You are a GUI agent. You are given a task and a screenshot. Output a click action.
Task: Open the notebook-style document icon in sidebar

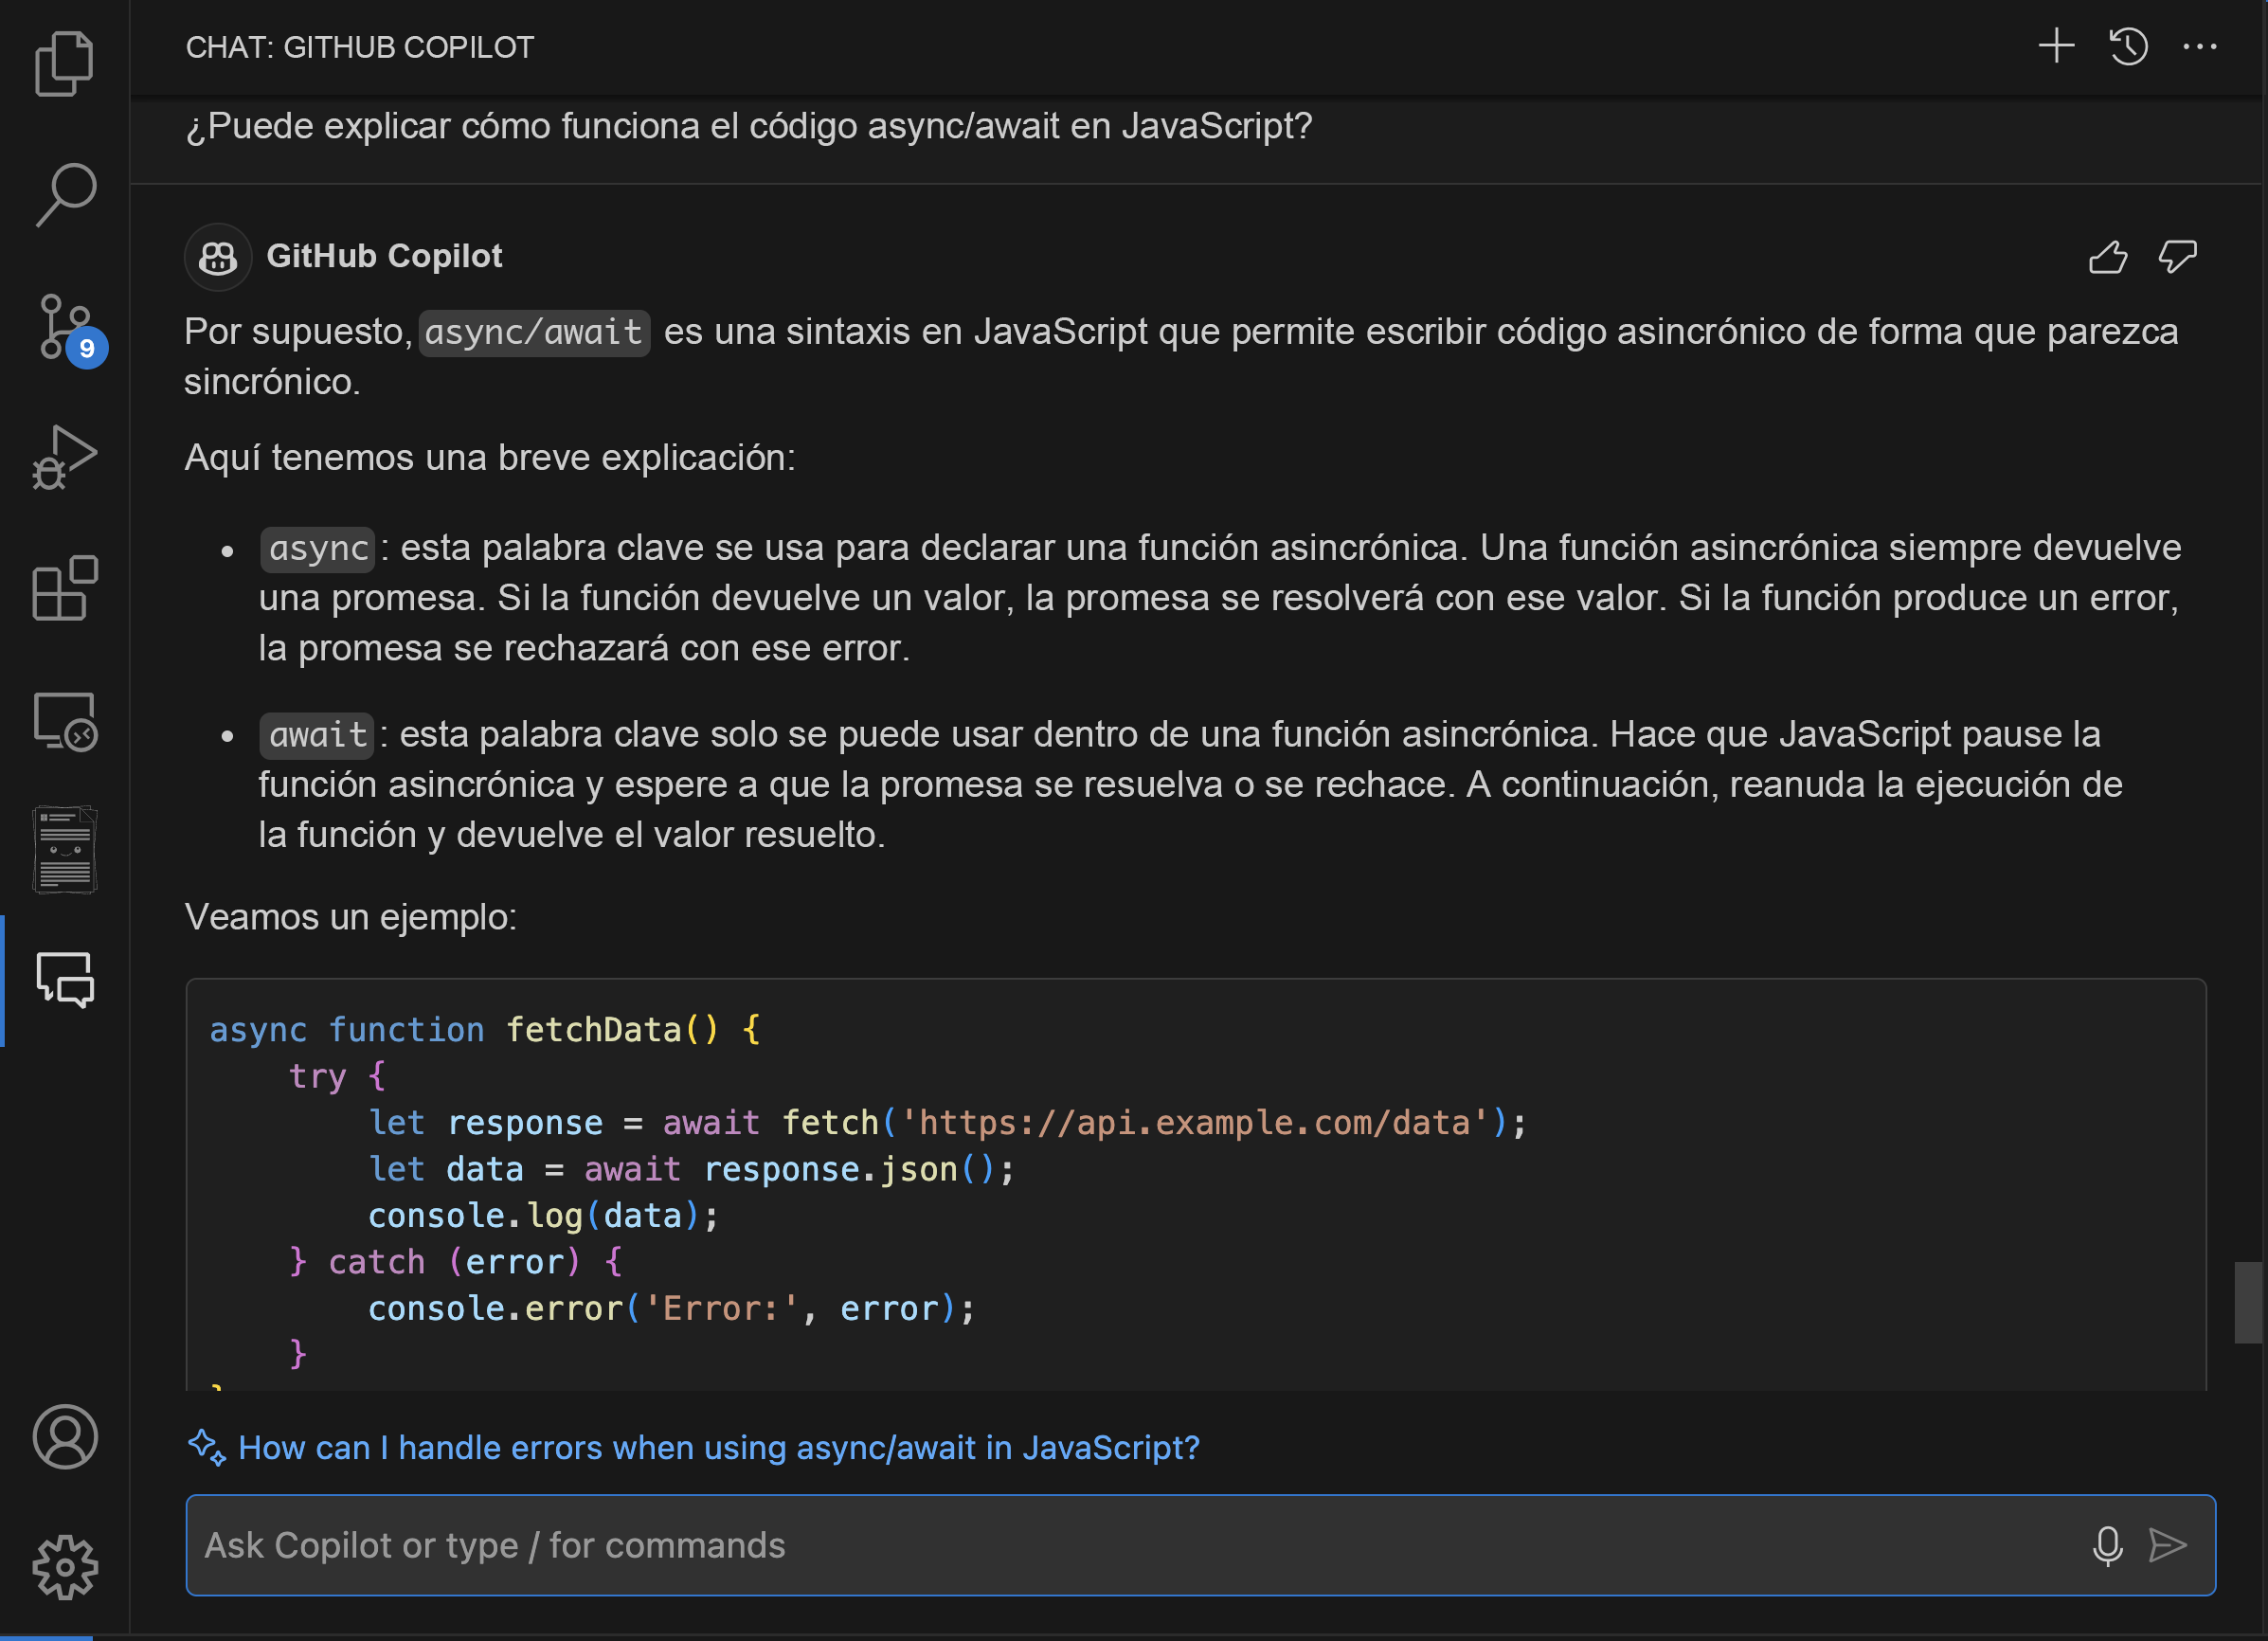coord(64,850)
